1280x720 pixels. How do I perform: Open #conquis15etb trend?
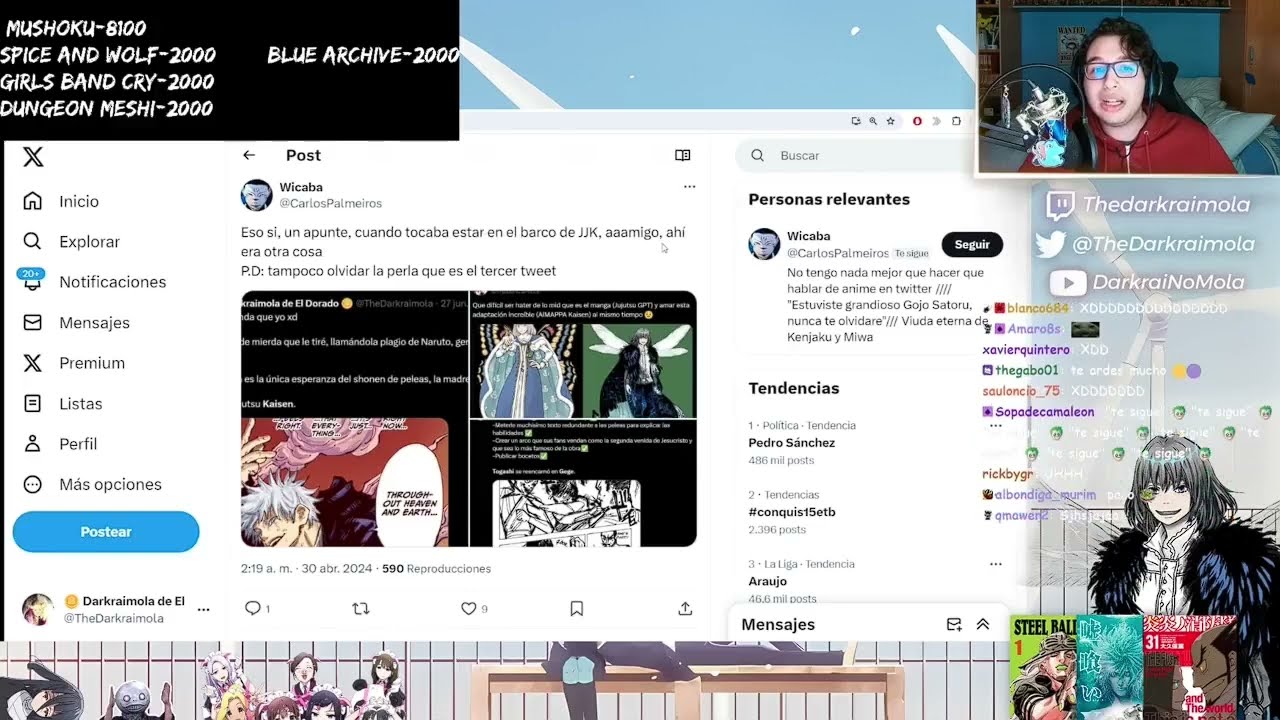(792, 512)
